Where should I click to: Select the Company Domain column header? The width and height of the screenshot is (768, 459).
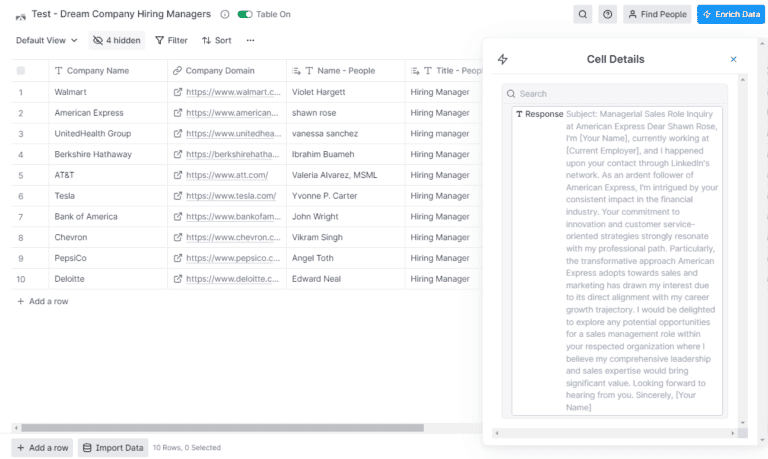pos(219,71)
